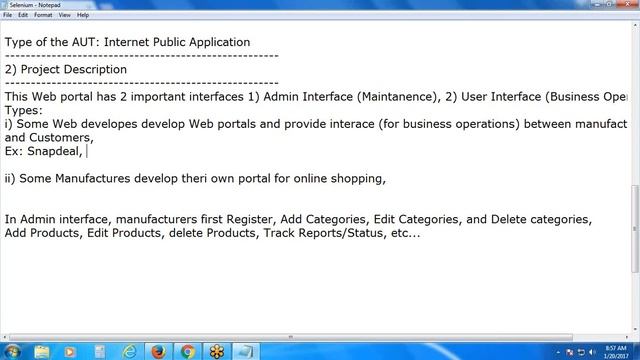Image resolution: width=640 pixels, height=360 pixels.
Task: Launch Windows Media Player from the taskbar
Action: coord(69,352)
